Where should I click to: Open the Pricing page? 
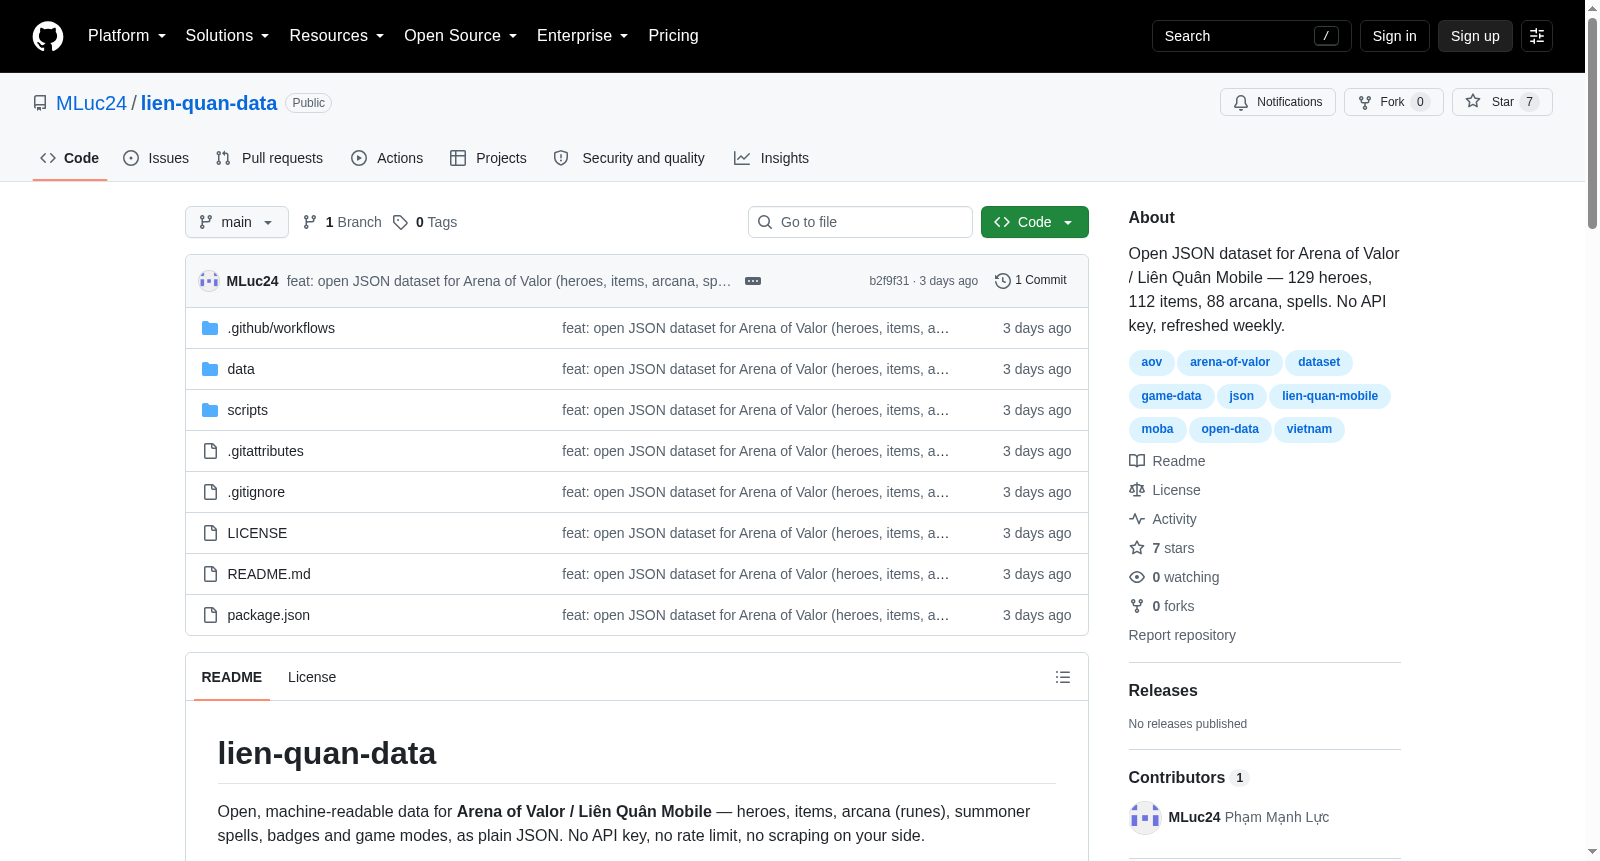coord(673,36)
